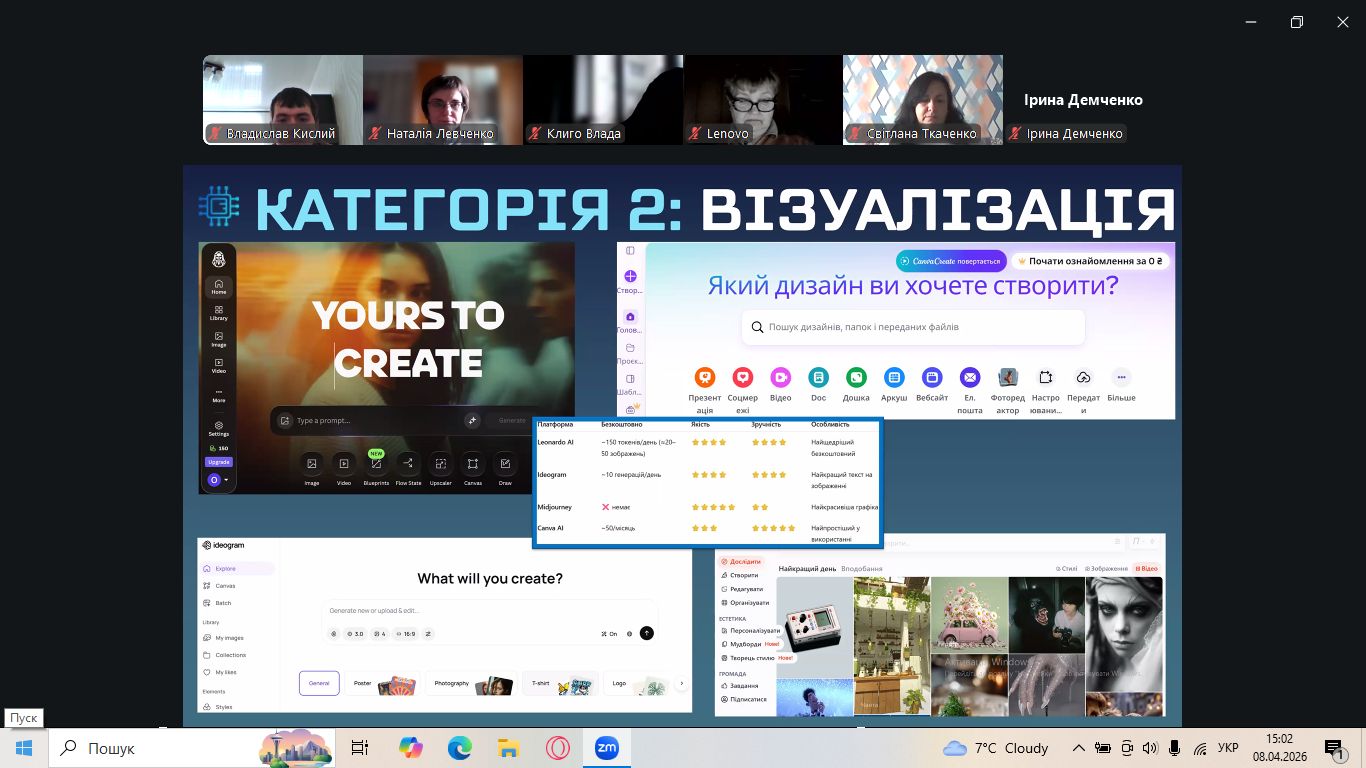This screenshot has height=768, width=1366.
Task: Choose the Canvas tool under Leonardo prompt
Action: [472, 468]
